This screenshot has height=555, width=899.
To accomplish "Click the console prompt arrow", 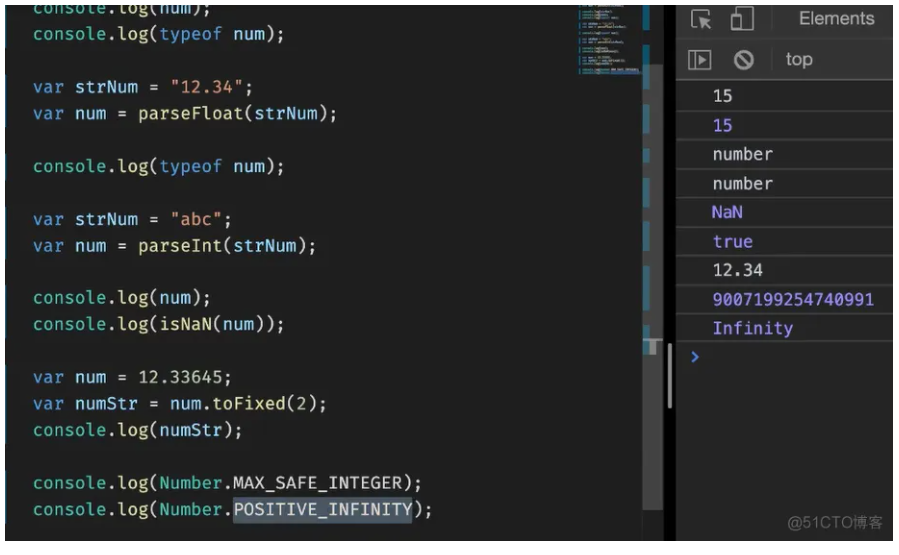I will tap(695, 357).
